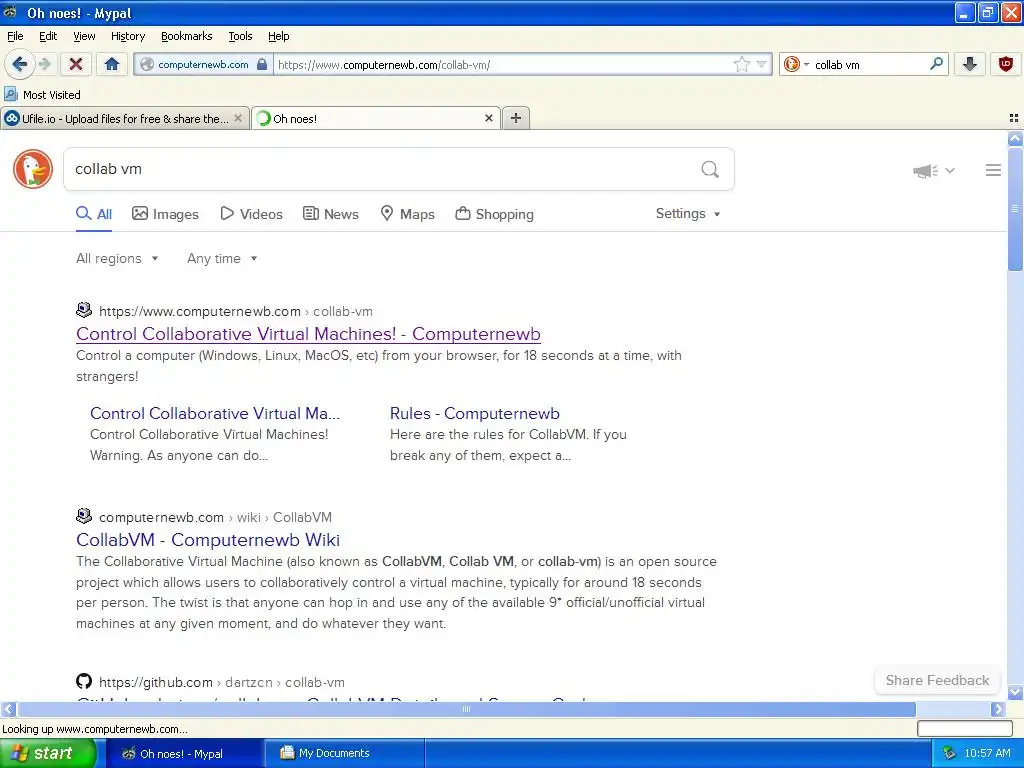The image size is (1024, 768).
Task: Switch to Videos results
Action: [x=251, y=214]
